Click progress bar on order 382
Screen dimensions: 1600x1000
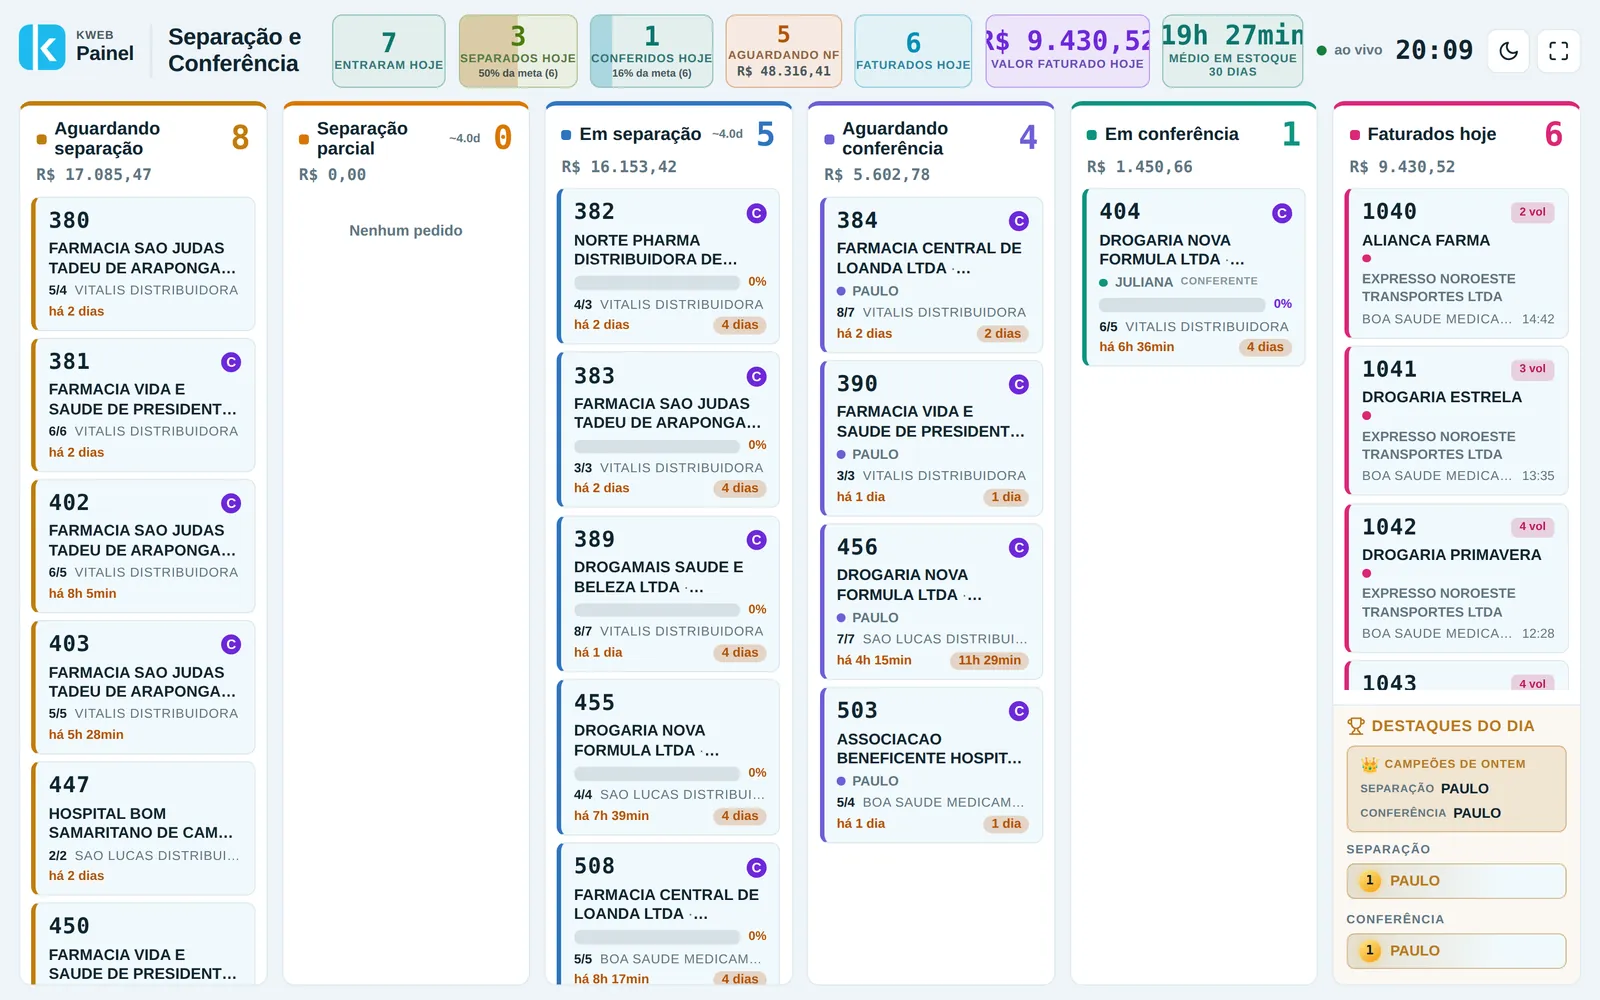click(x=656, y=282)
